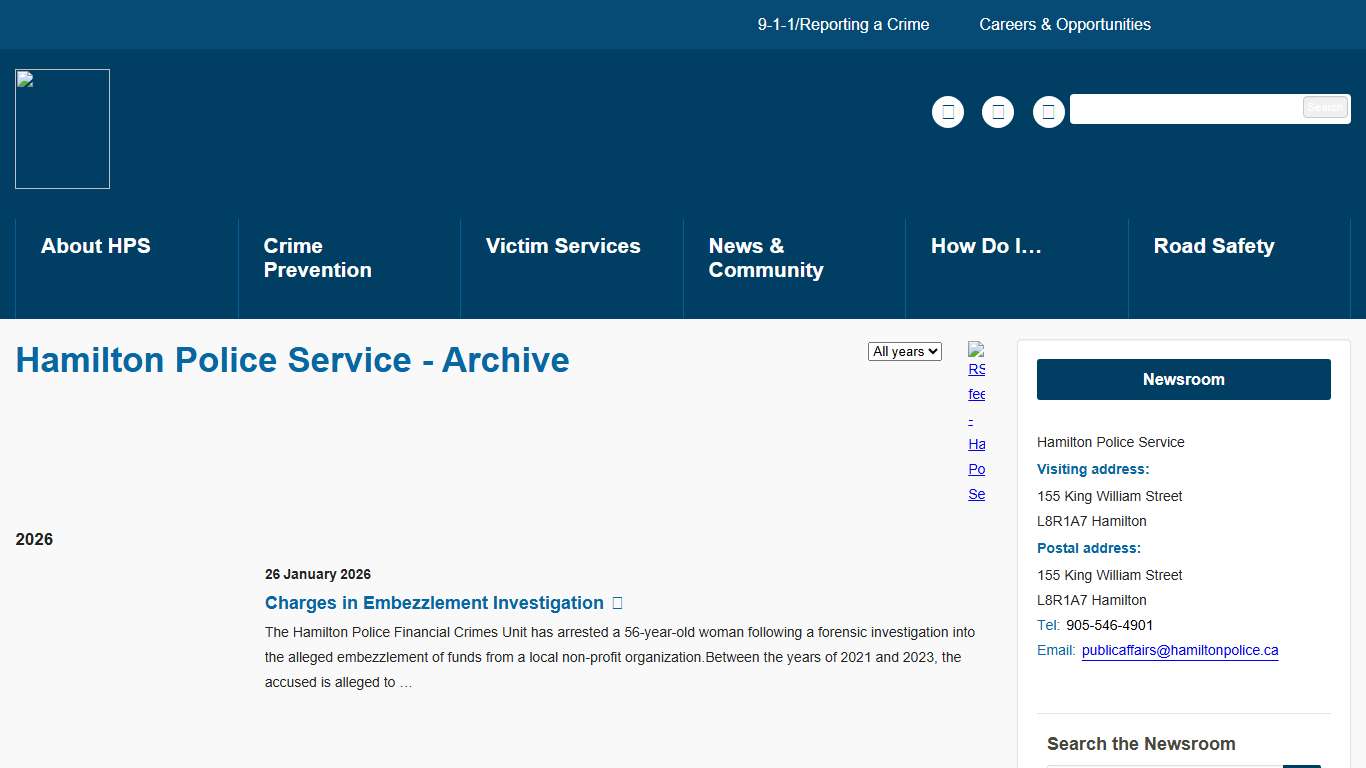This screenshot has height=768, width=1366.
Task: Change year filter using the combo box
Action: click(904, 351)
